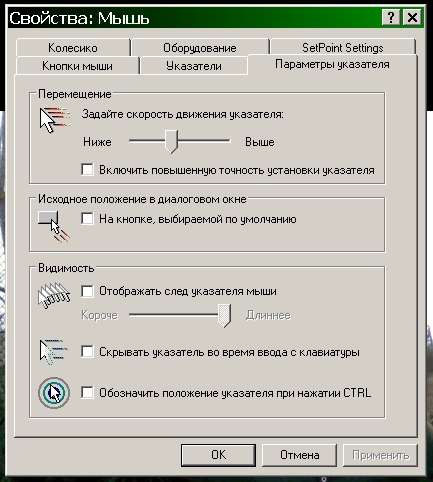This screenshot has width=433, height=482.
Task: Click the pointer speed motion icon
Action: 55,120
